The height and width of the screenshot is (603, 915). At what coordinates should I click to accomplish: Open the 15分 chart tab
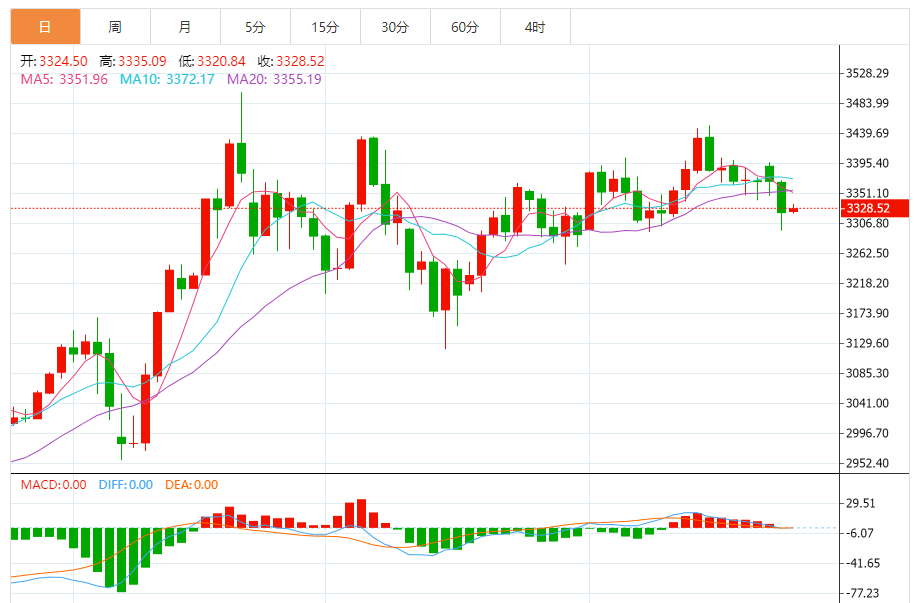coord(326,27)
